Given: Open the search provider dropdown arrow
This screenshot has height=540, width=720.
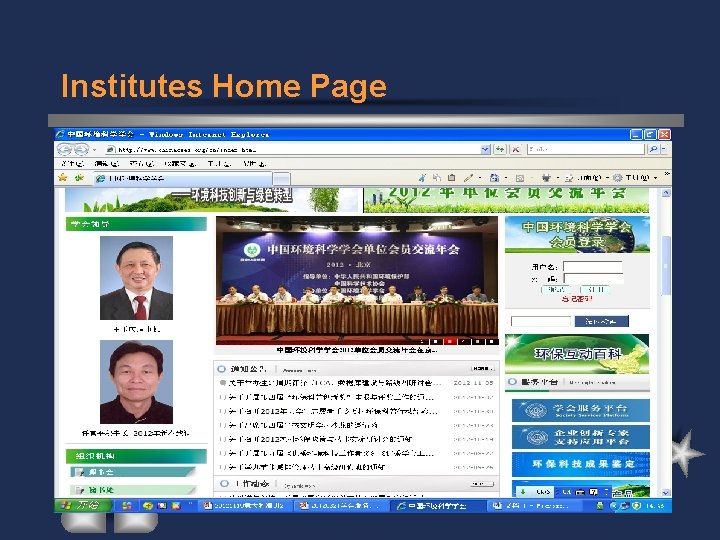Looking at the screenshot, I should pyautogui.click(x=664, y=149).
